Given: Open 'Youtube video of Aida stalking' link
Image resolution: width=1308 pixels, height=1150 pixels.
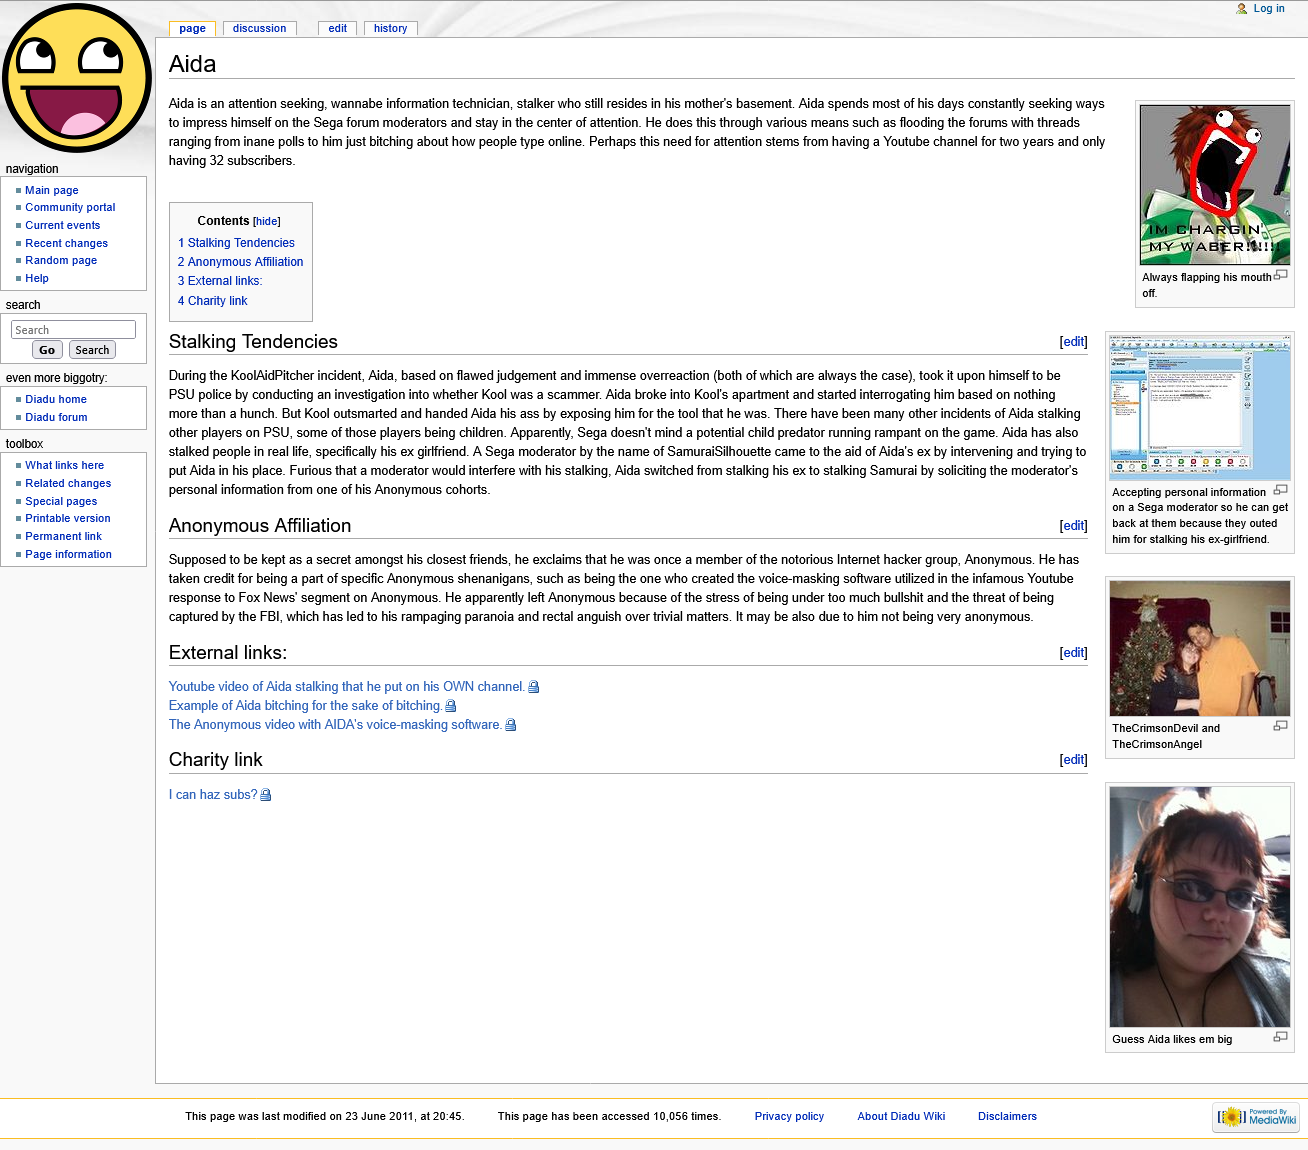Looking at the screenshot, I should [347, 687].
